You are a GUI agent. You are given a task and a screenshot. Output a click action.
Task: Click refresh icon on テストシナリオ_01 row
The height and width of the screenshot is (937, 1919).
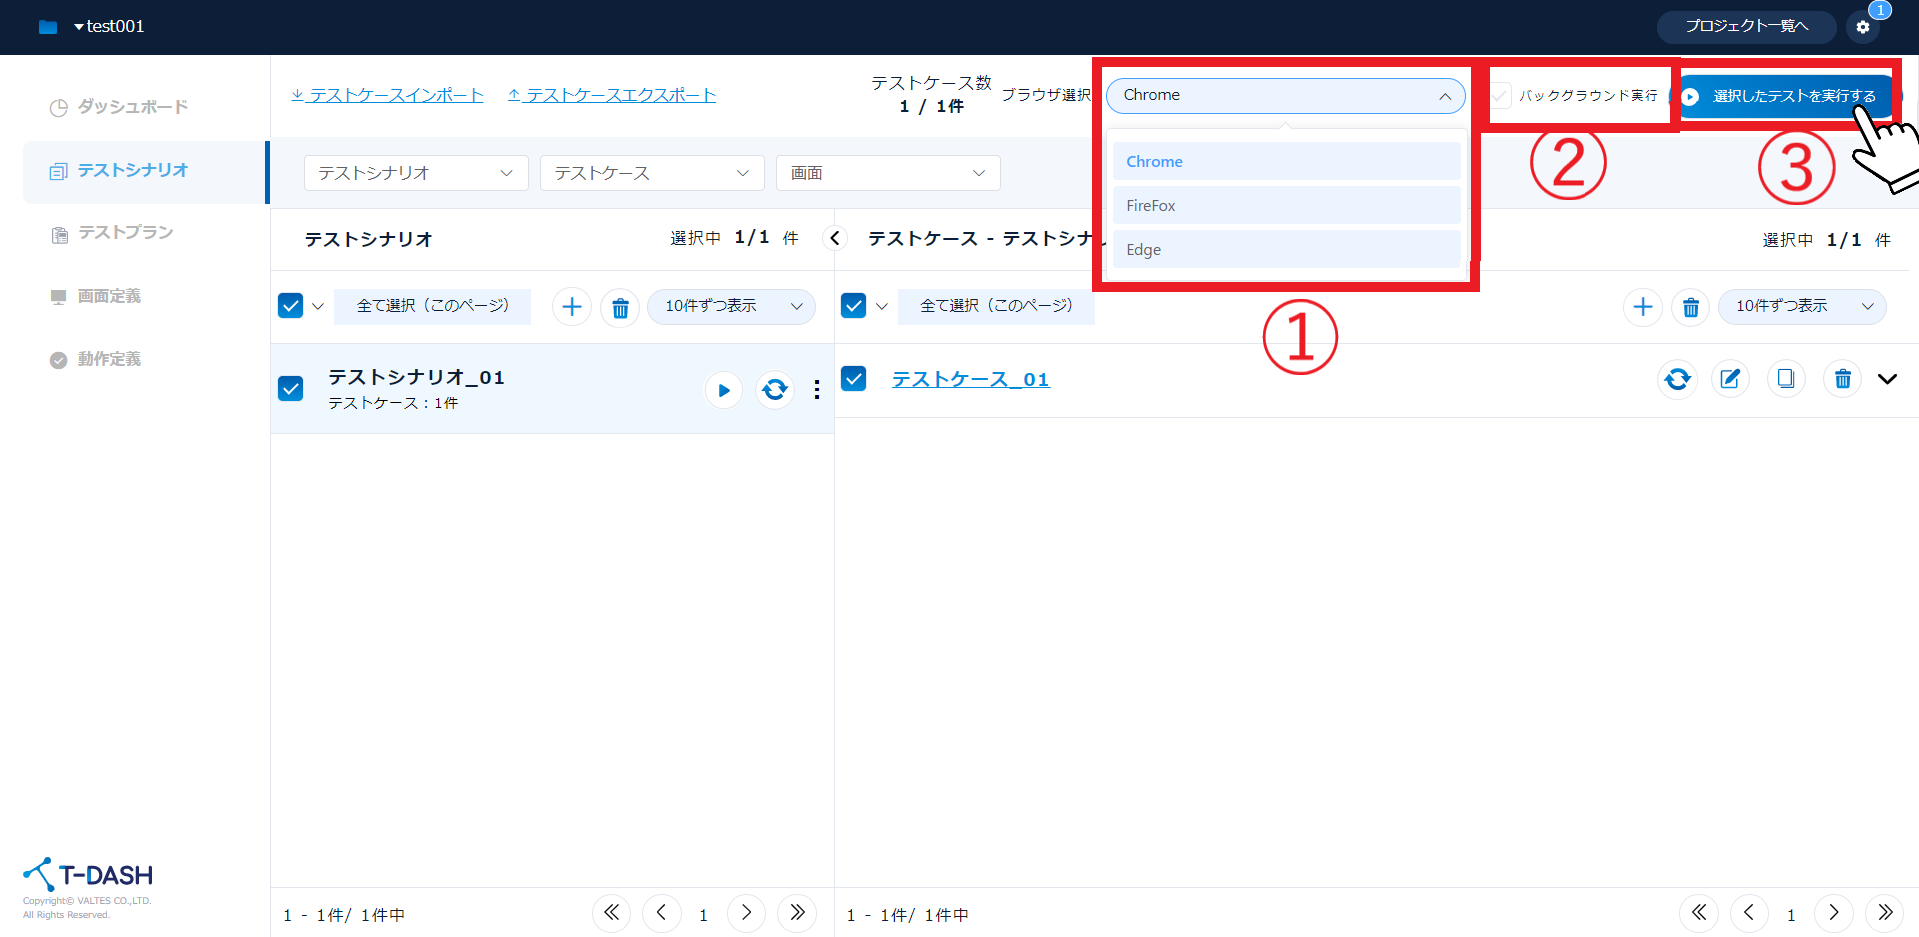[x=775, y=390]
